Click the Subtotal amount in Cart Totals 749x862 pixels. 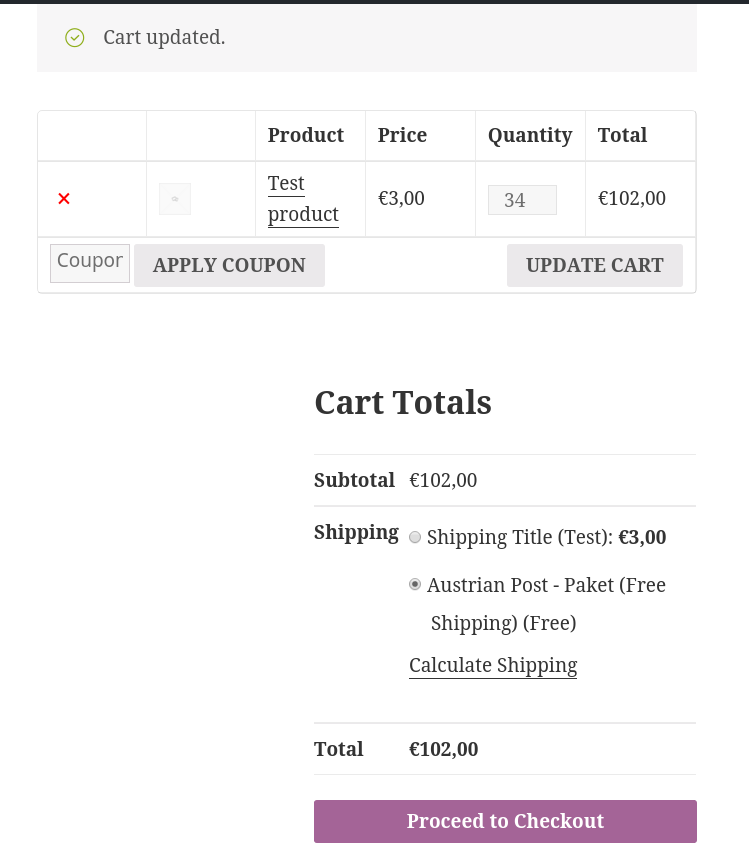(x=443, y=480)
